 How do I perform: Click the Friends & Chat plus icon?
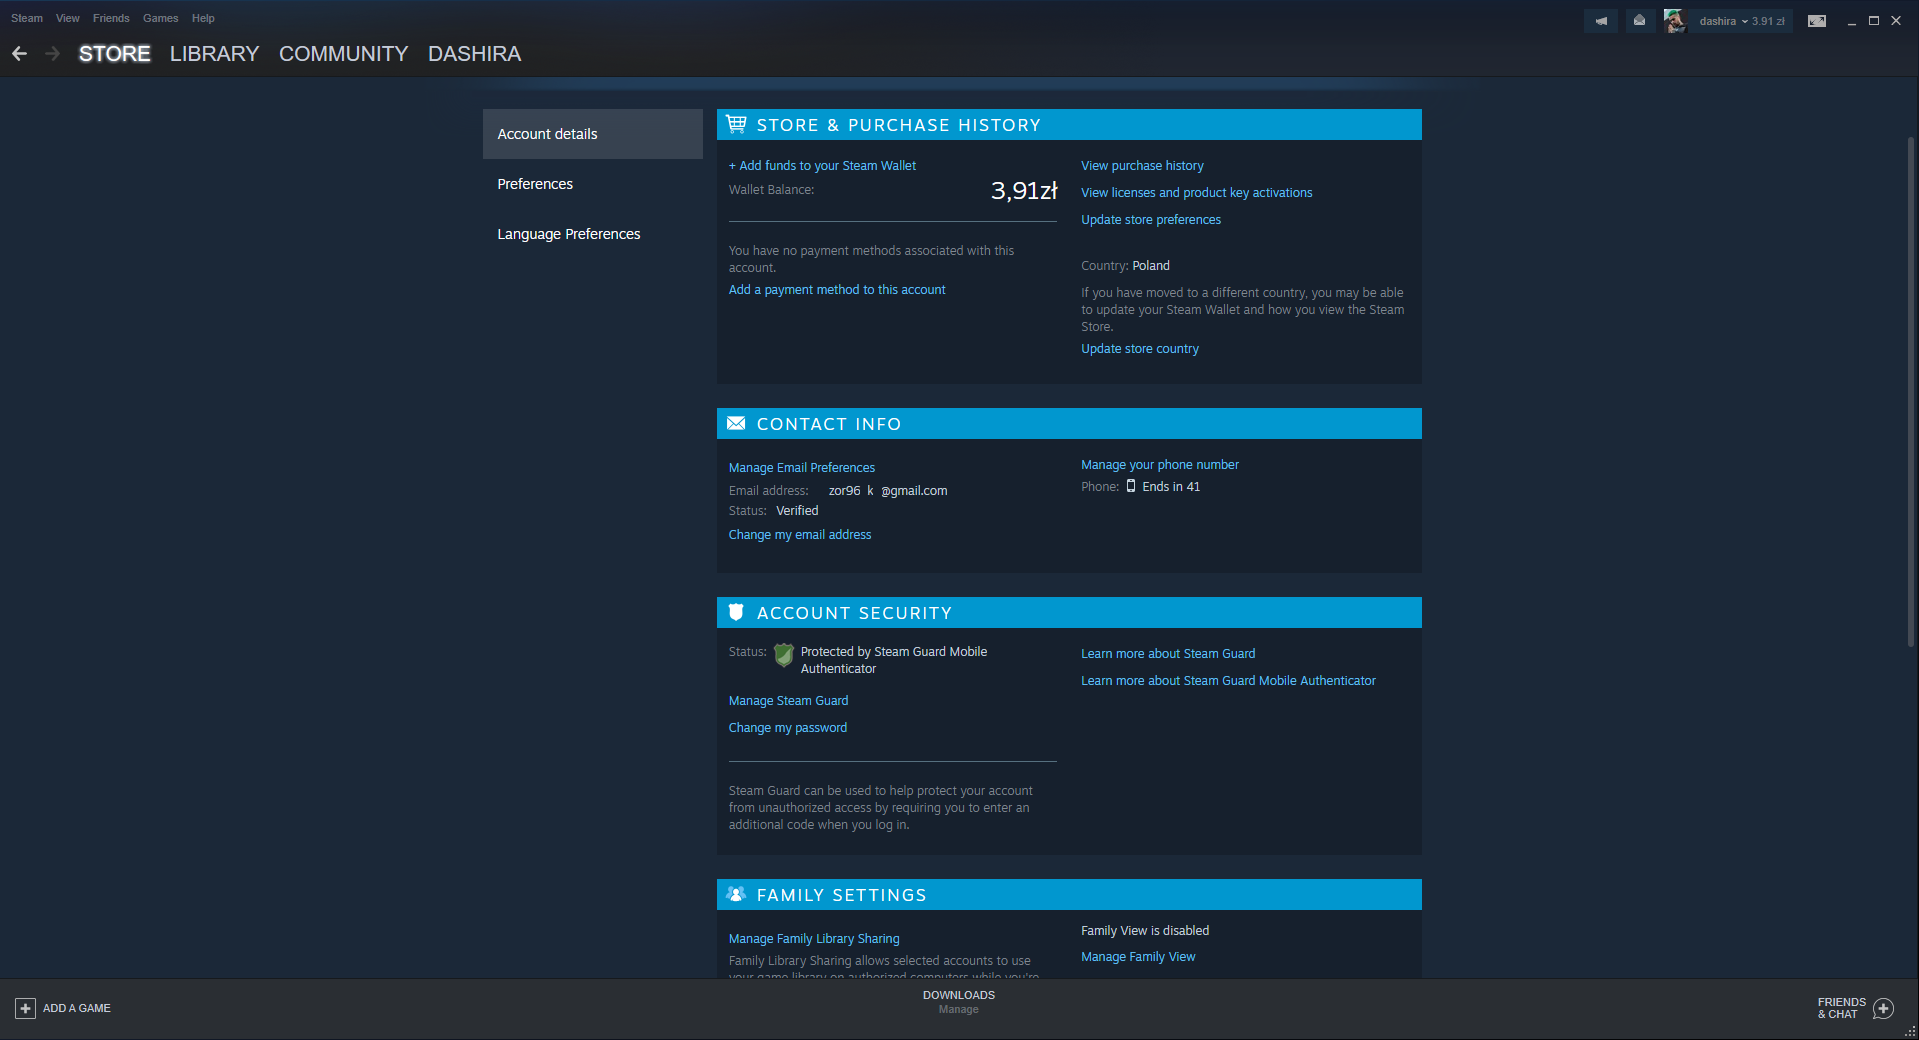(1884, 1008)
